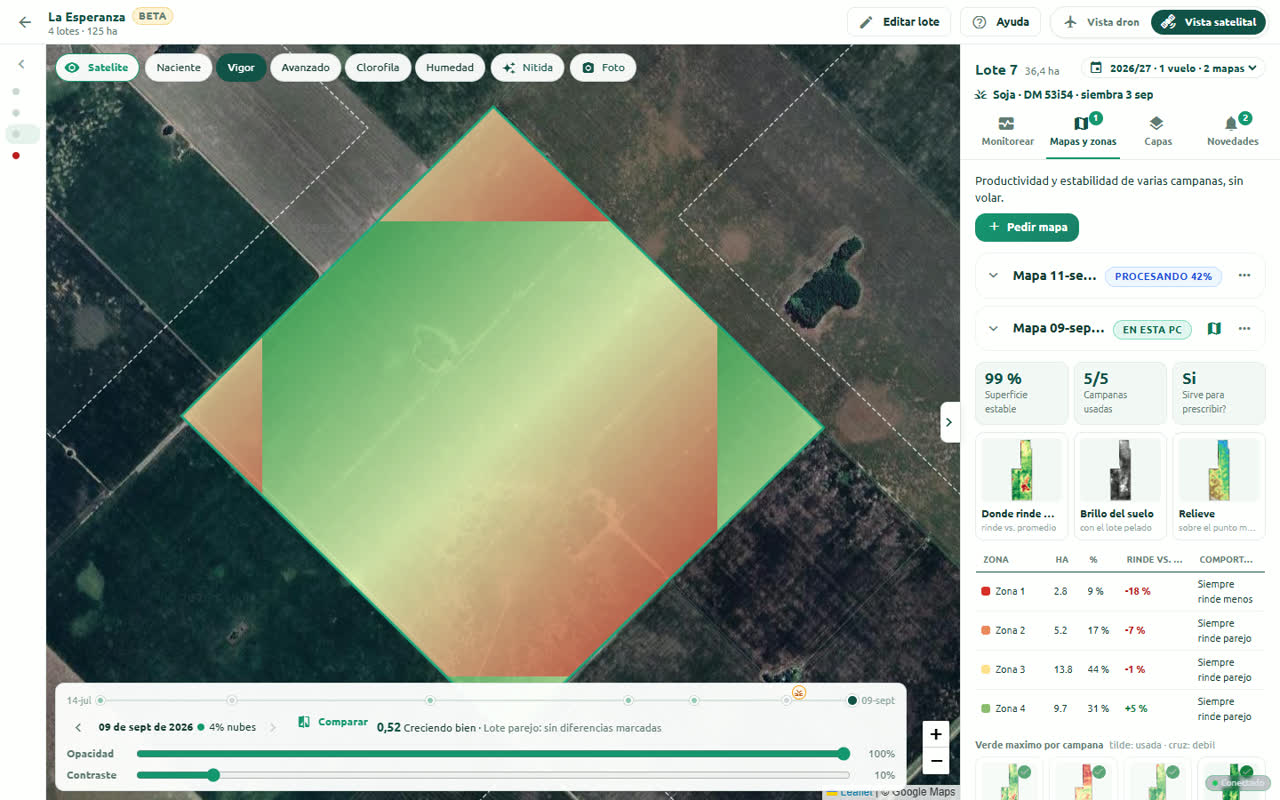The height and width of the screenshot is (800, 1280).
Task: Click the Comparar button
Action: (332, 722)
